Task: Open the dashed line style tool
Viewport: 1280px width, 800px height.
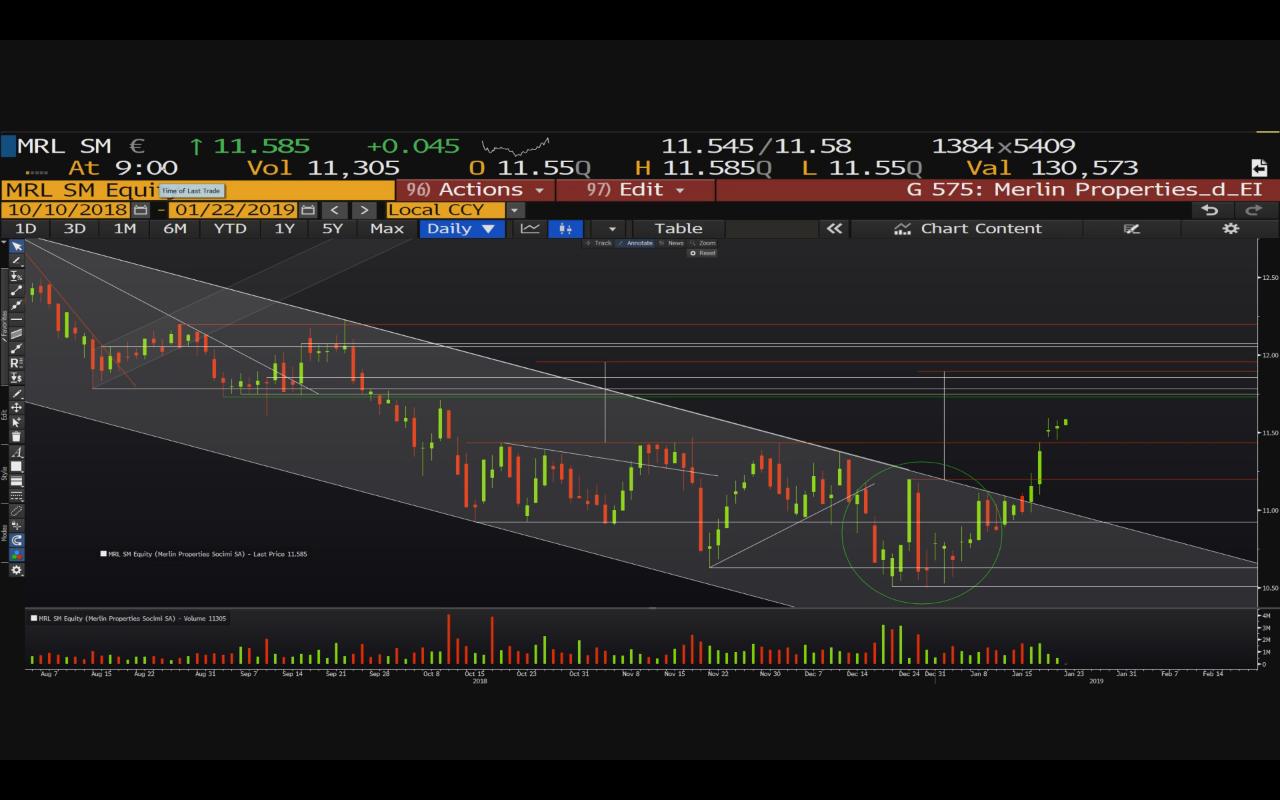Action: (16, 496)
